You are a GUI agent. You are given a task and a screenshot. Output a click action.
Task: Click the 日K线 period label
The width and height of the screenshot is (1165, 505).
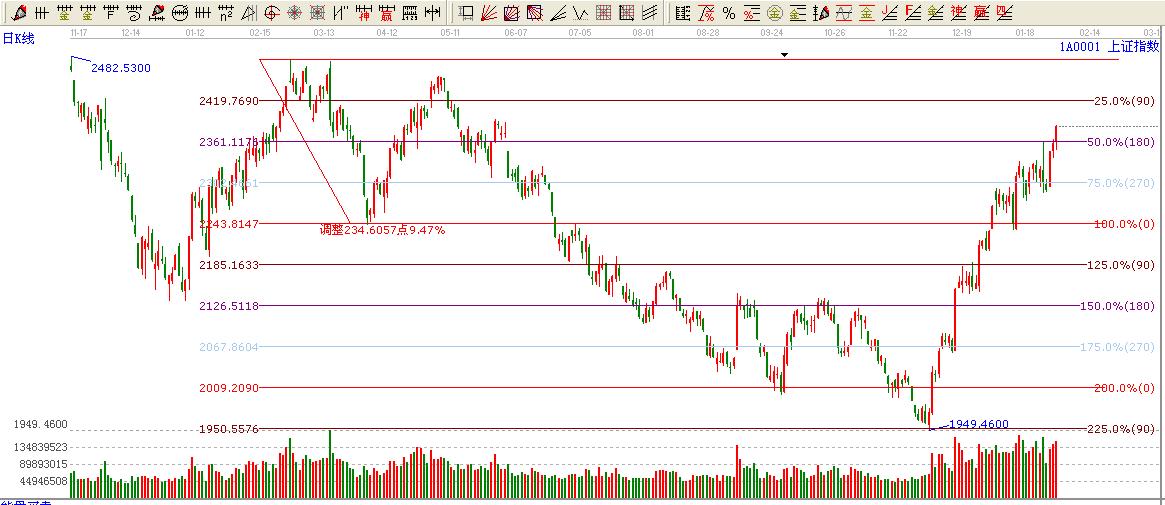tap(20, 37)
